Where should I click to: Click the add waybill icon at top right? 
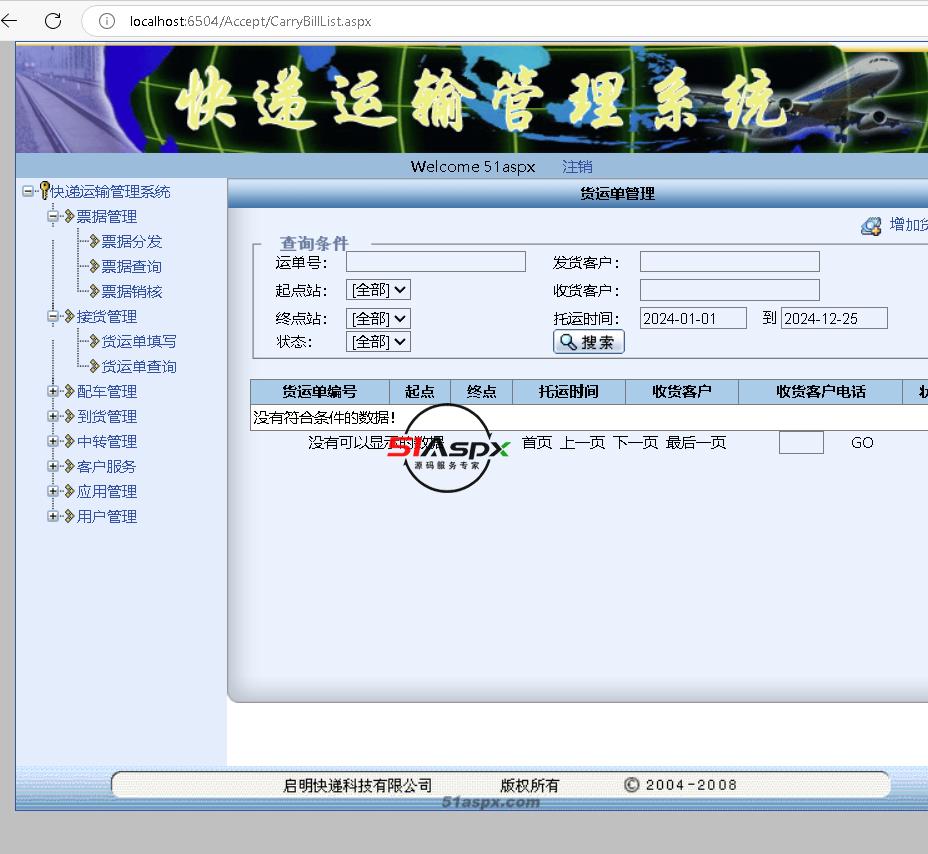[x=871, y=225]
